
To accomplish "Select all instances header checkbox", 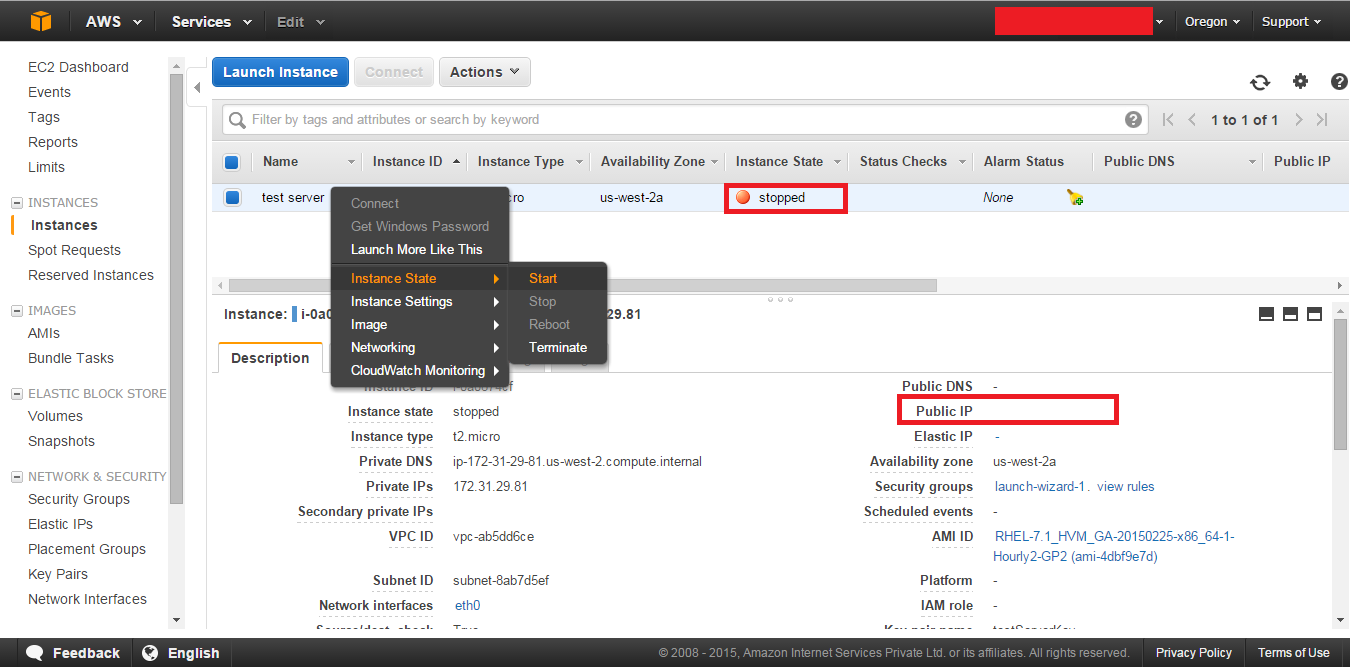I will point(232,162).
